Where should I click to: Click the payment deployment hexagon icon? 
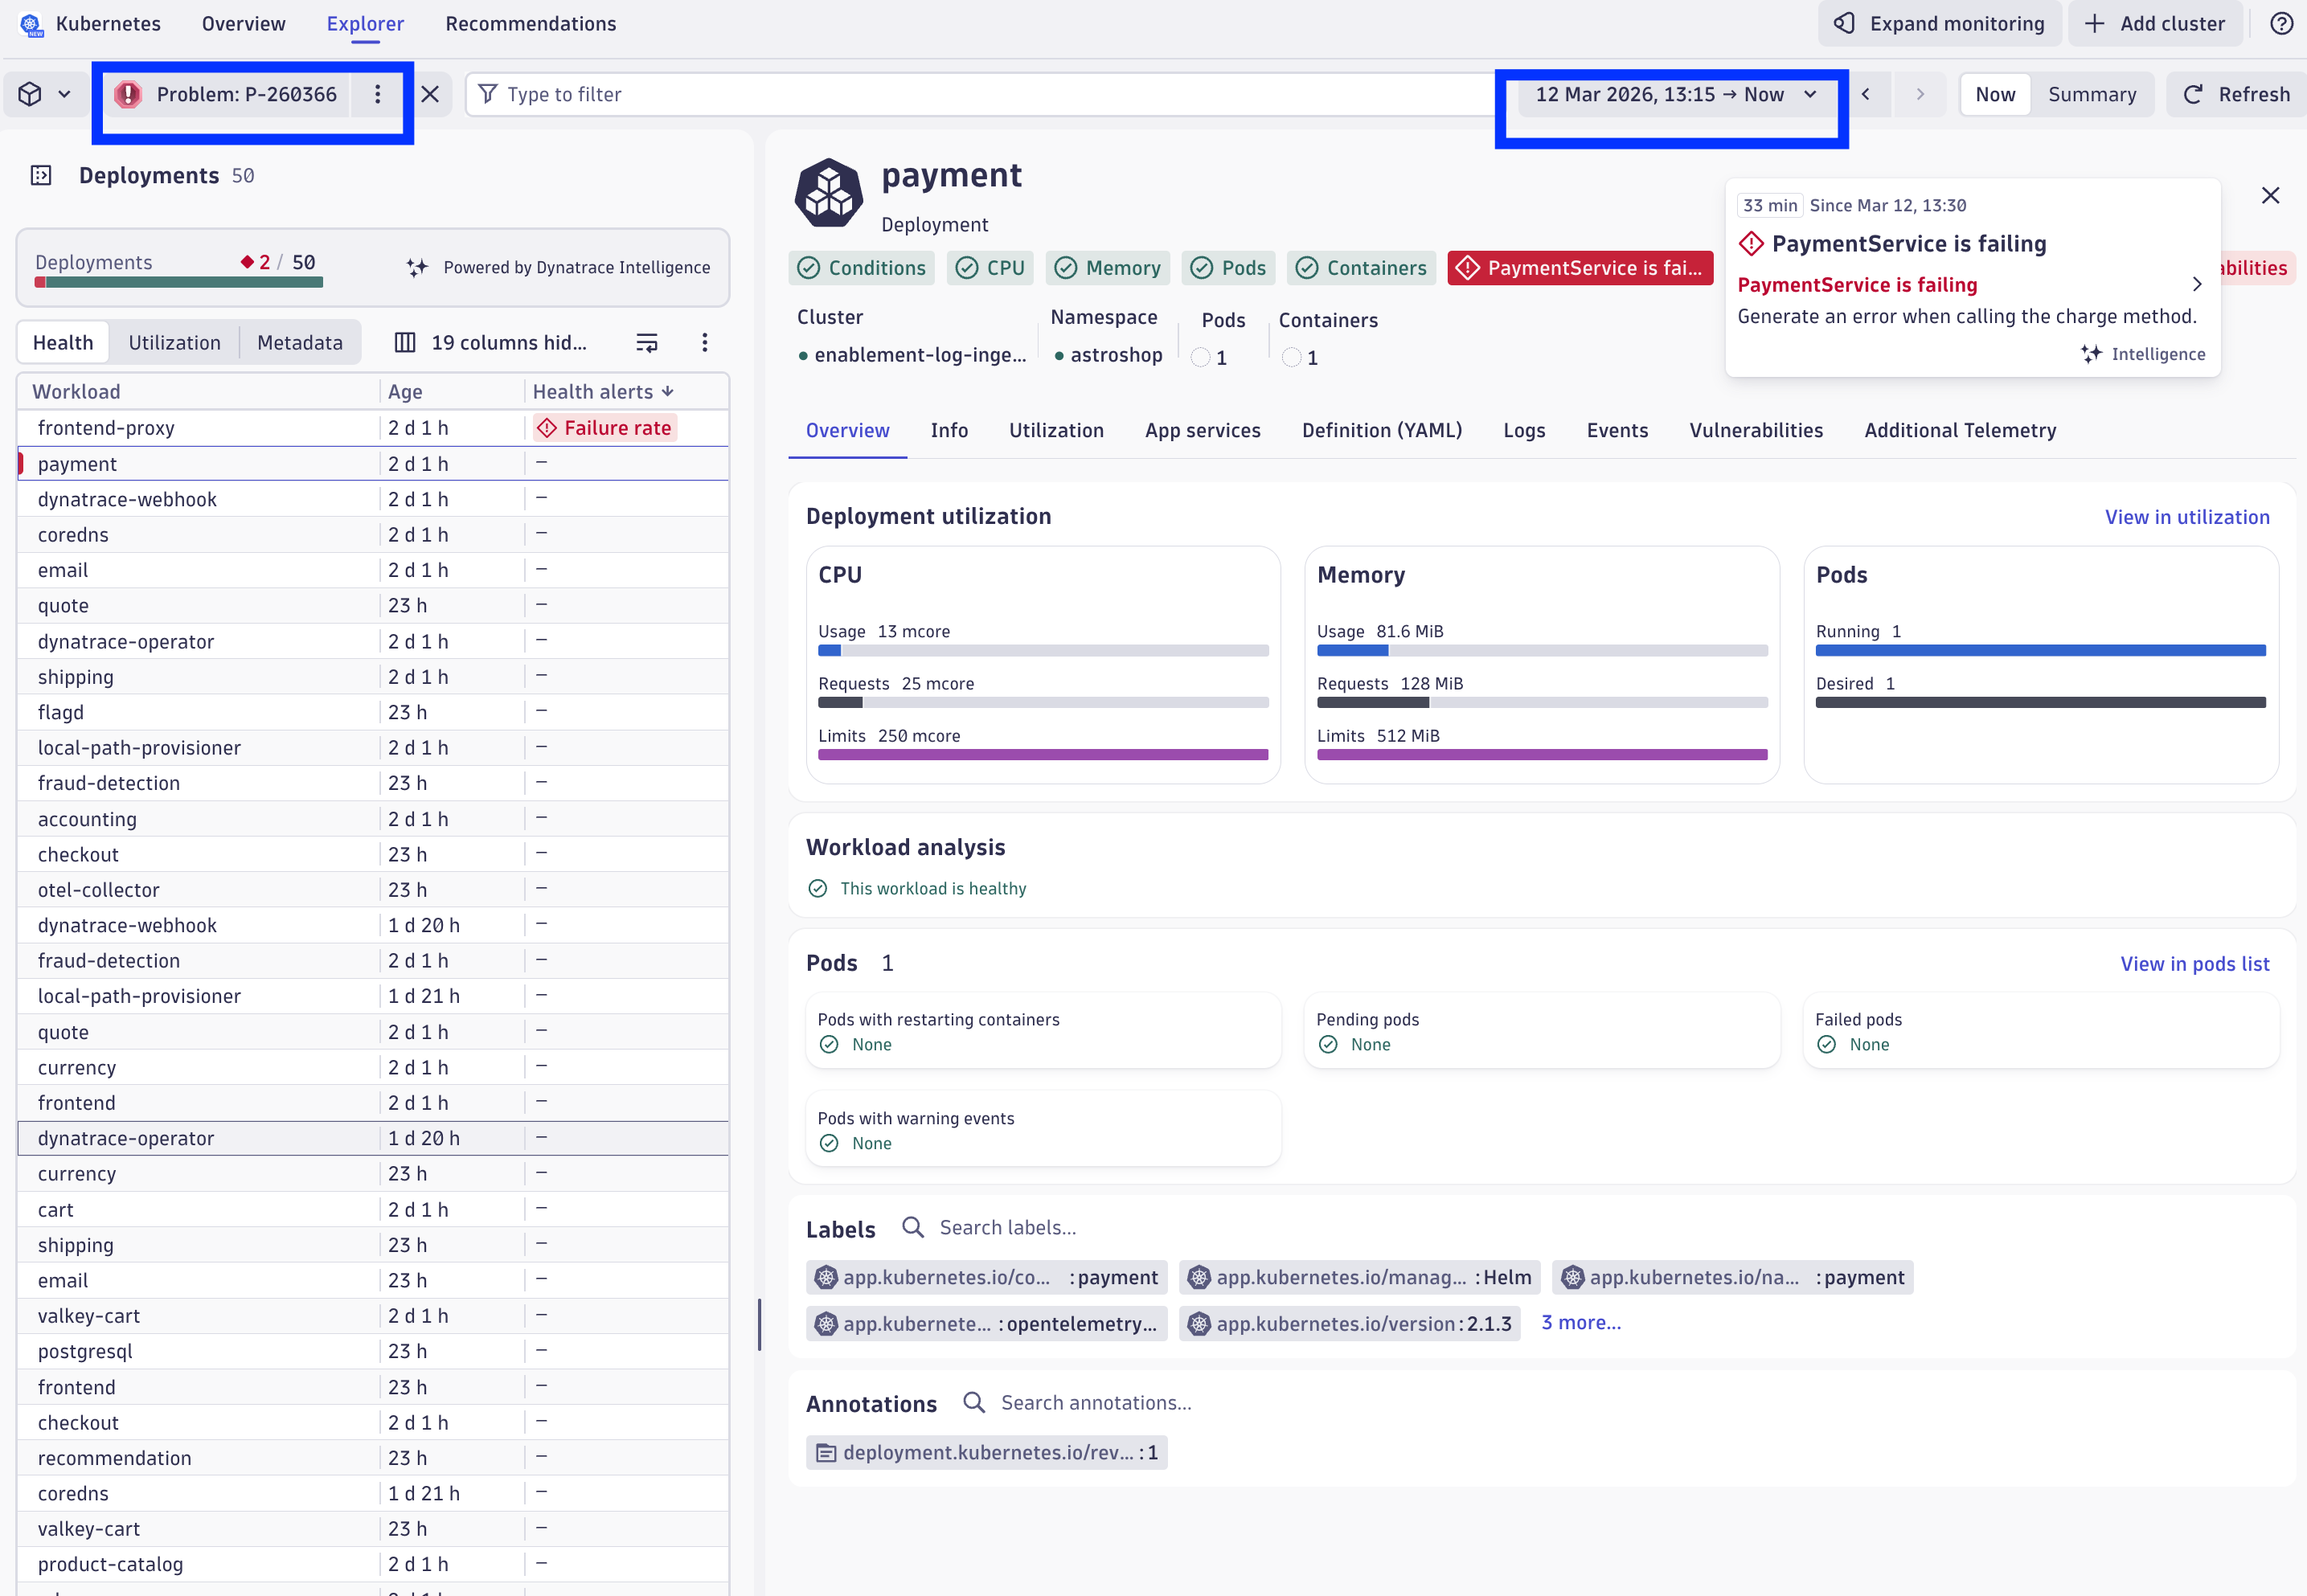pyautogui.click(x=829, y=192)
